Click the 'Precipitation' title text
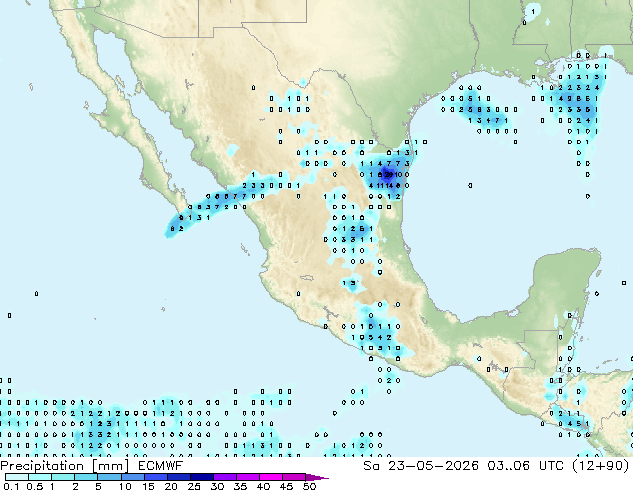 point(42,466)
